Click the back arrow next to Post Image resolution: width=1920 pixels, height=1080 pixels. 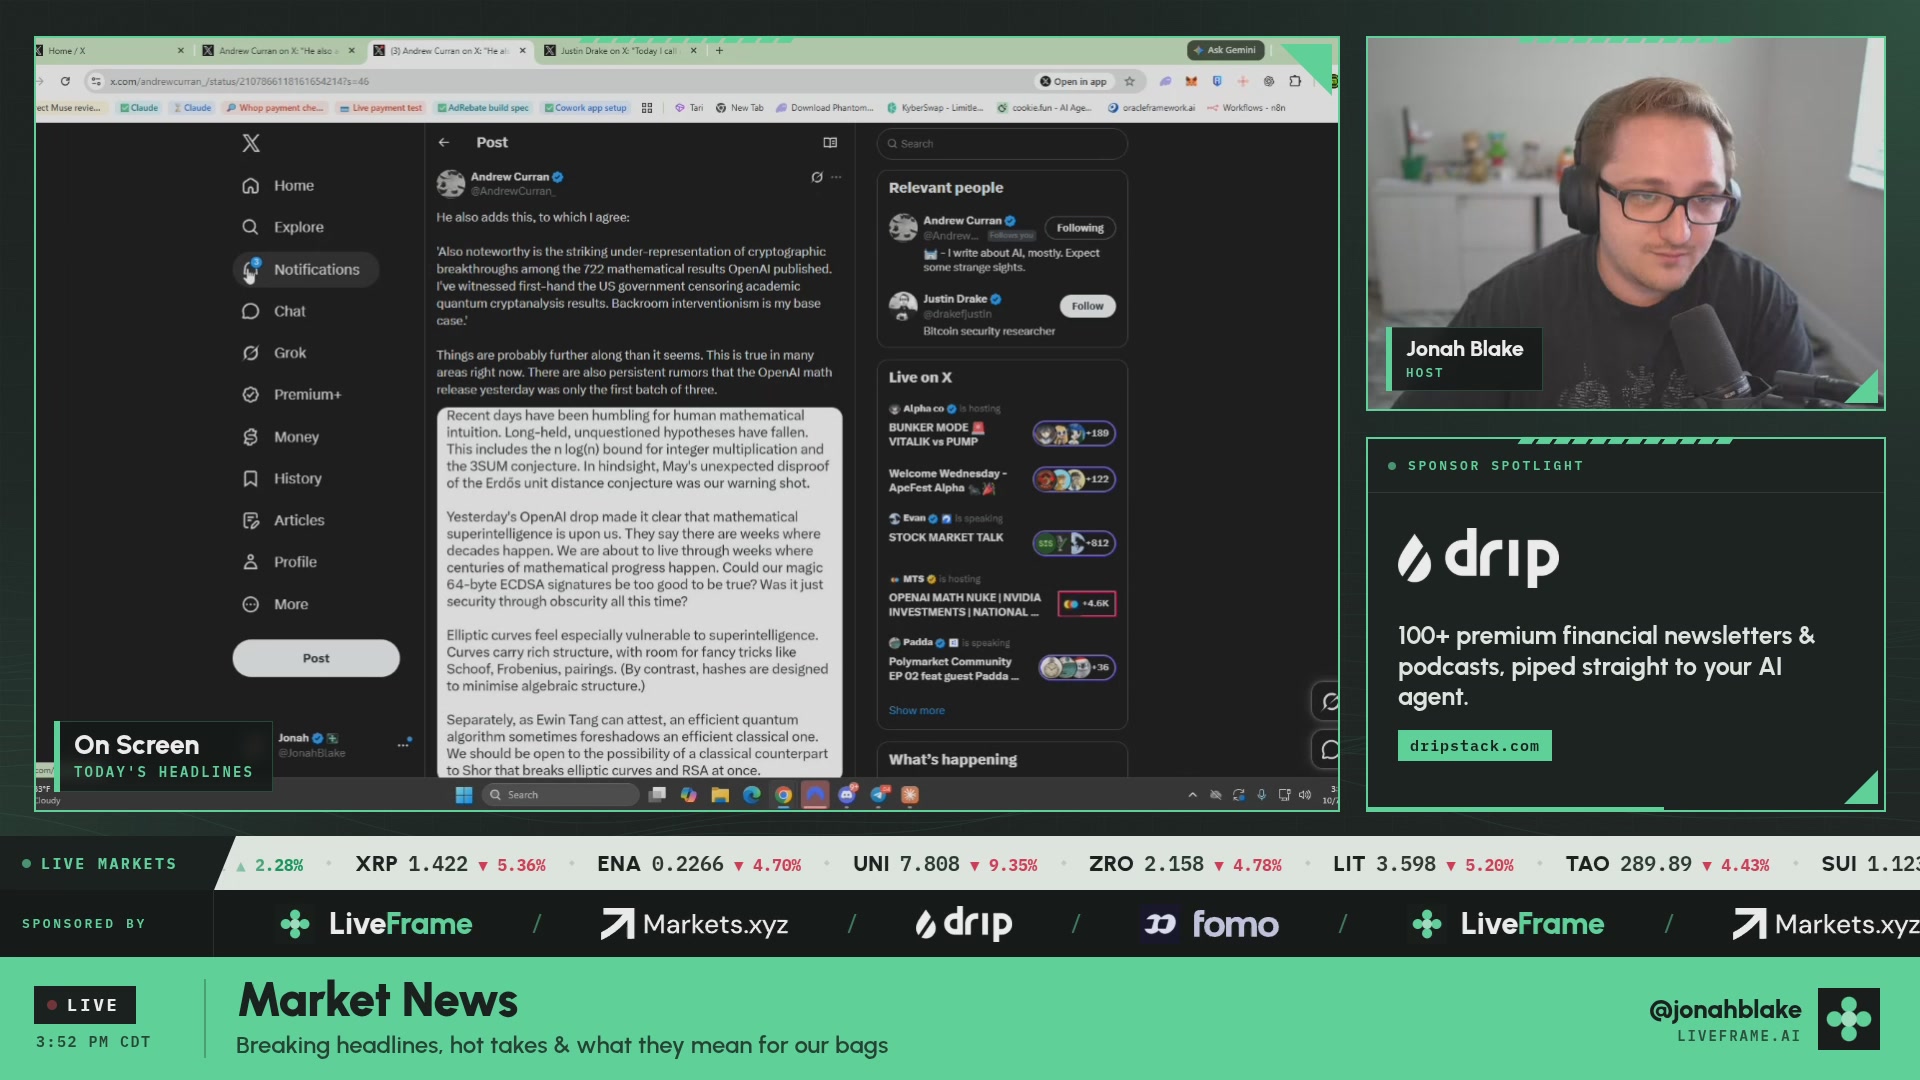pos(444,143)
